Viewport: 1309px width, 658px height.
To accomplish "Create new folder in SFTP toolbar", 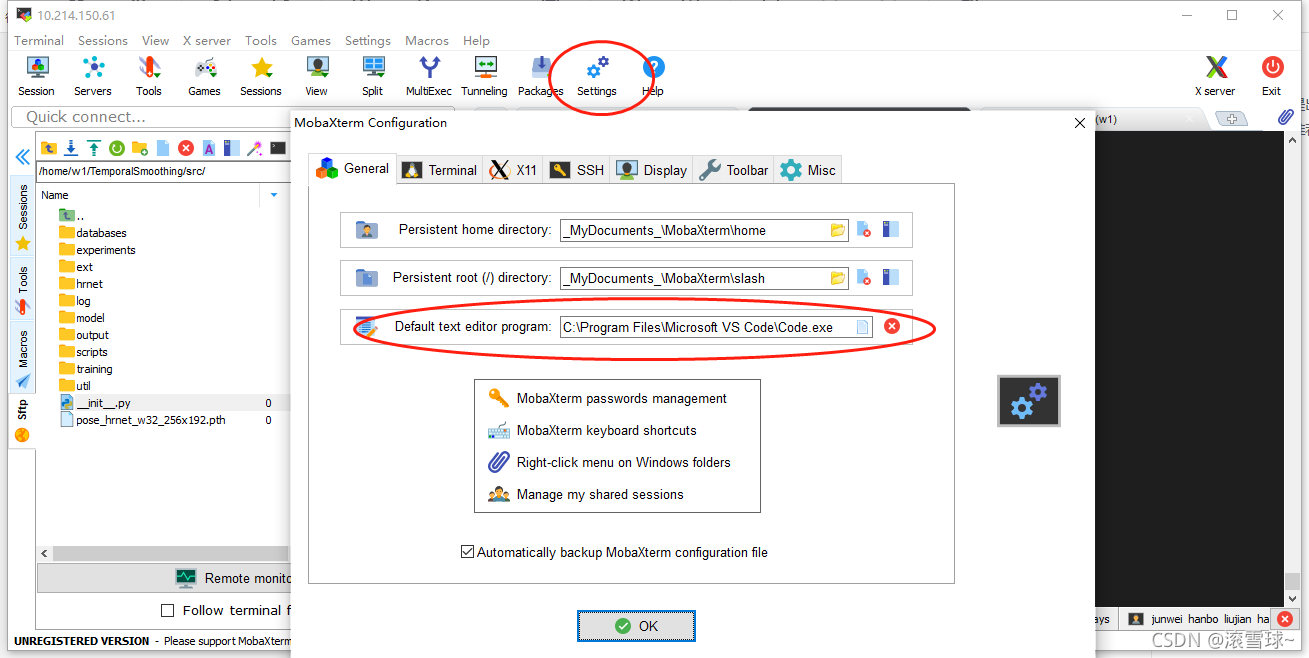I will (x=140, y=148).
